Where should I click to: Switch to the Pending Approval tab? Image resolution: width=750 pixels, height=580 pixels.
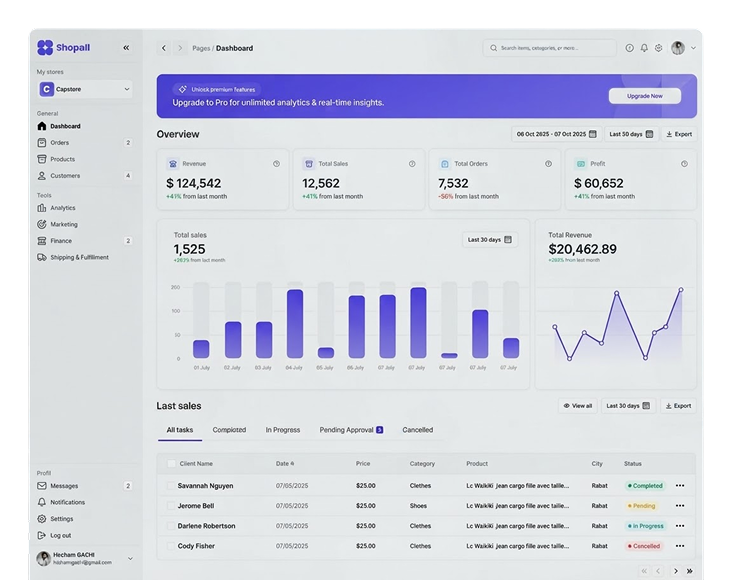(351, 430)
